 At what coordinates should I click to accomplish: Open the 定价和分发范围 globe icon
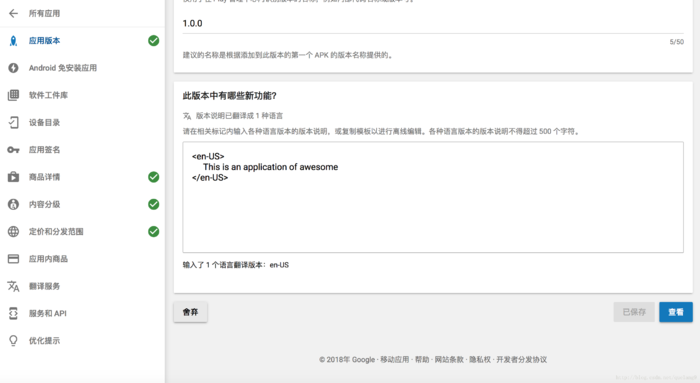coord(13,232)
